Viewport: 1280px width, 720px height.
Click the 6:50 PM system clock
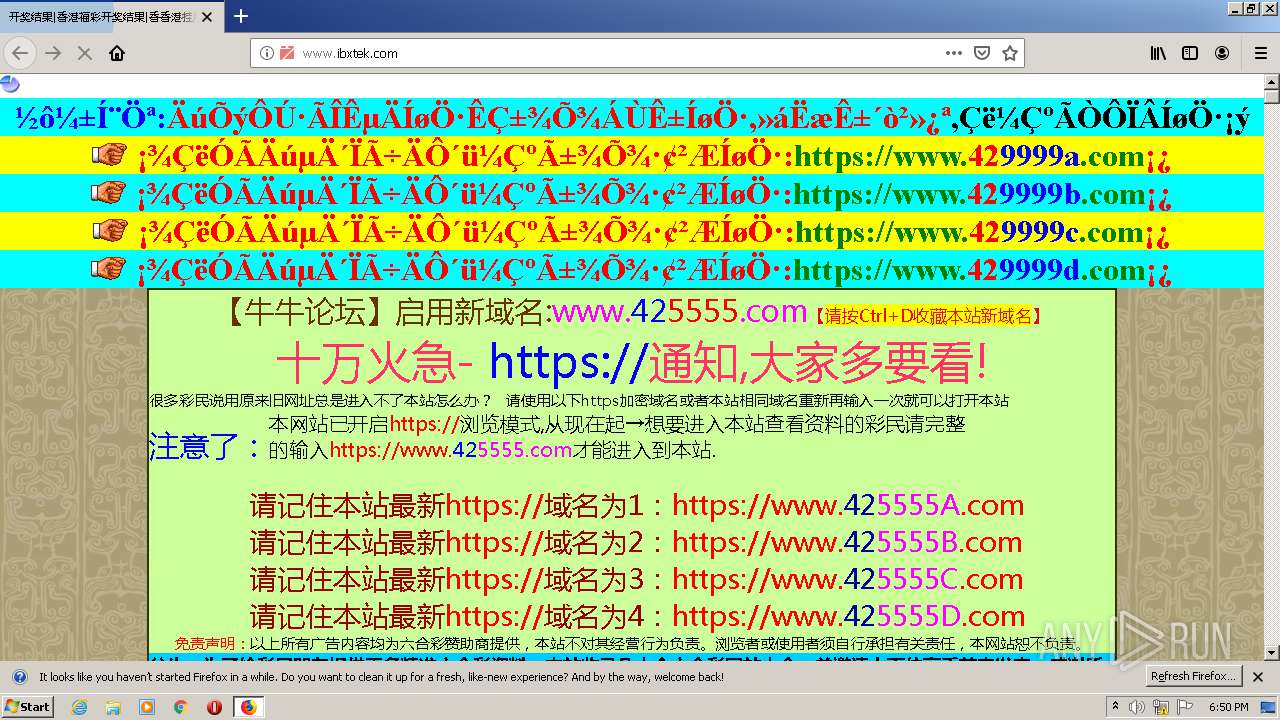pos(1228,707)
